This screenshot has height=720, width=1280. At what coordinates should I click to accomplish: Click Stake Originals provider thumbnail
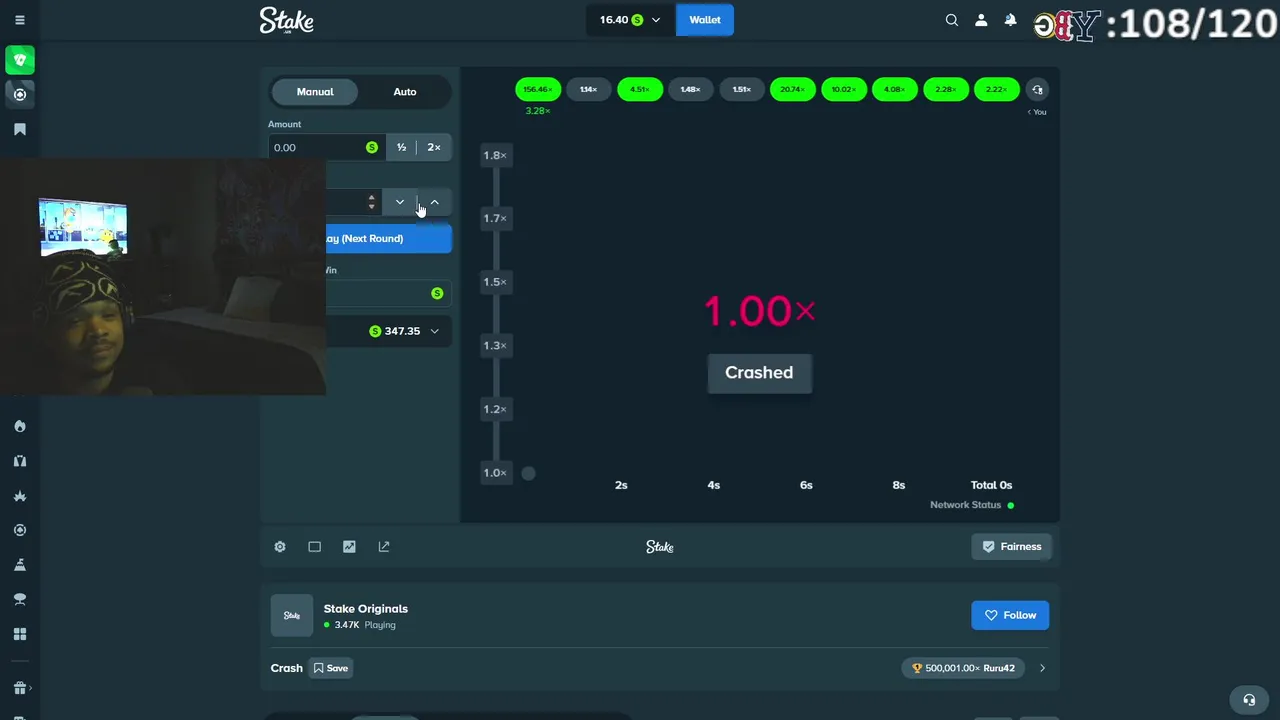click(292, 615)
